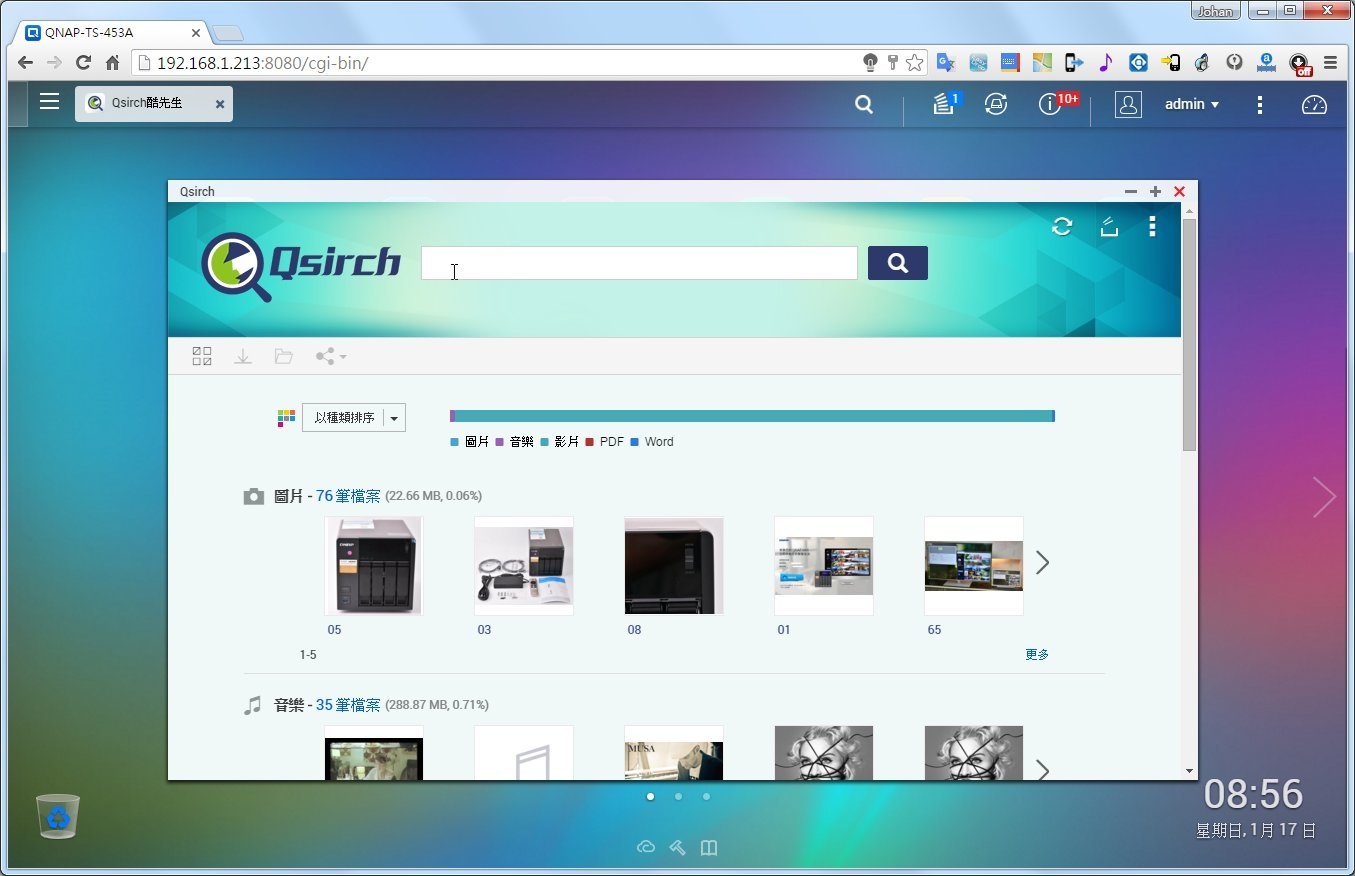Click the PDF legend entry
This screenshot has width=1355, height=876.
coord(605,441)
